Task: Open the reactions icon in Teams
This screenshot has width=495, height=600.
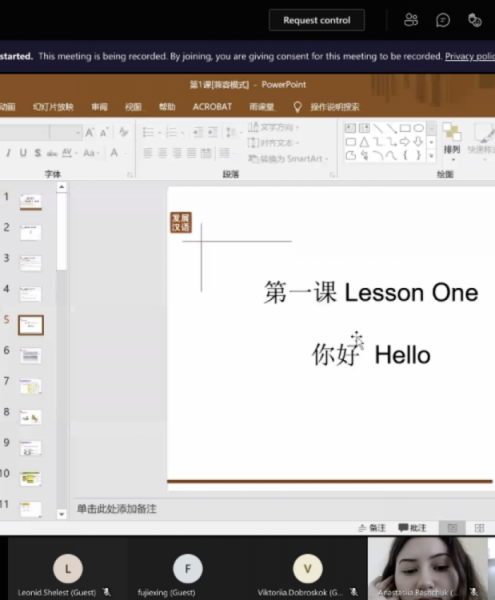Action: (475, 20)
